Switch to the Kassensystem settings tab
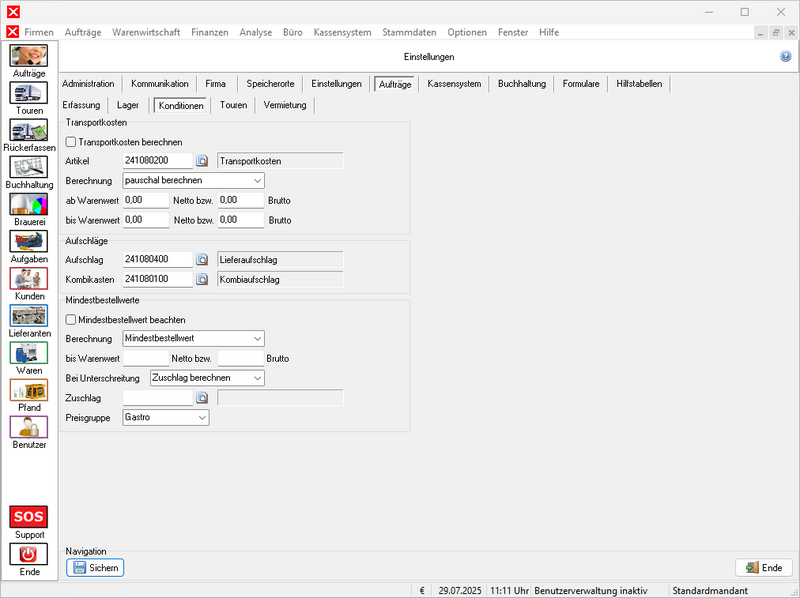The image size is (800, 598). [454, 84]
